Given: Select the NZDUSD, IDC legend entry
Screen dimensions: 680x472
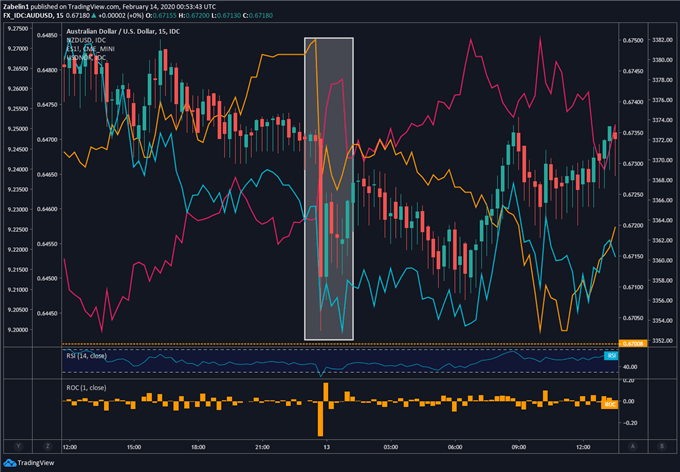Looking at the screenshot, I should 86,40.
